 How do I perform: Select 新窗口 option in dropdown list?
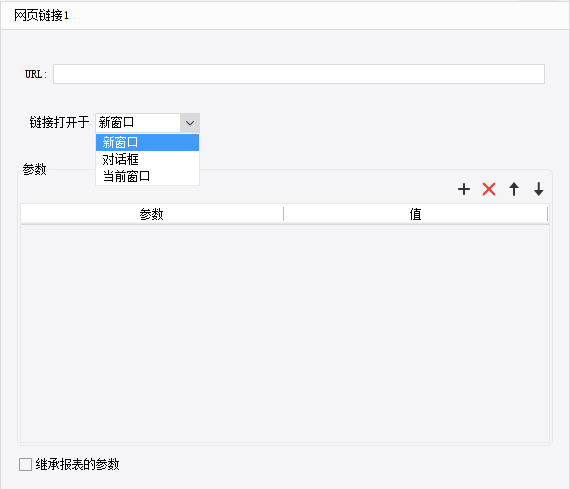(147, 142)
